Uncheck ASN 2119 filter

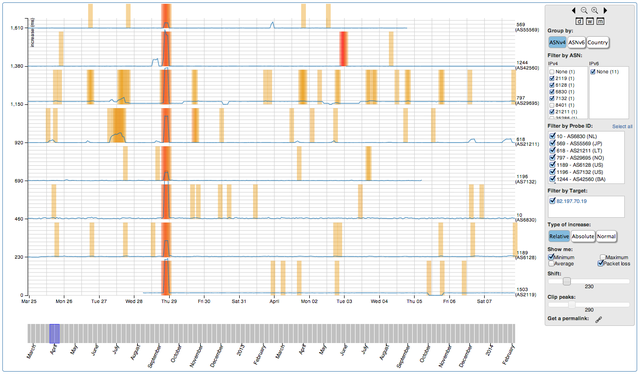tap(552, 78)
